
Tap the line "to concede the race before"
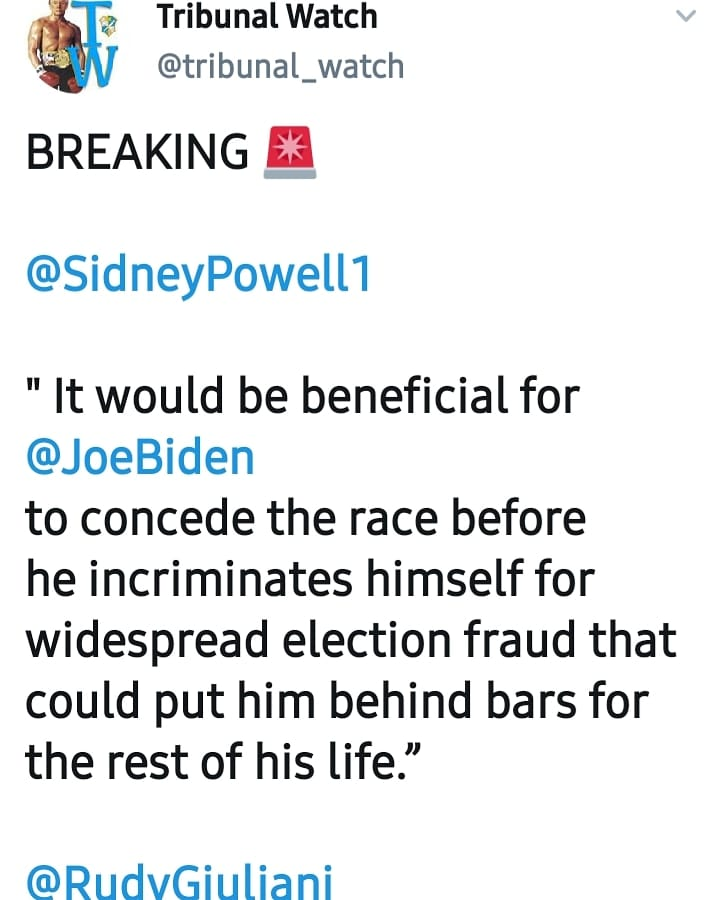click(305, 518)
